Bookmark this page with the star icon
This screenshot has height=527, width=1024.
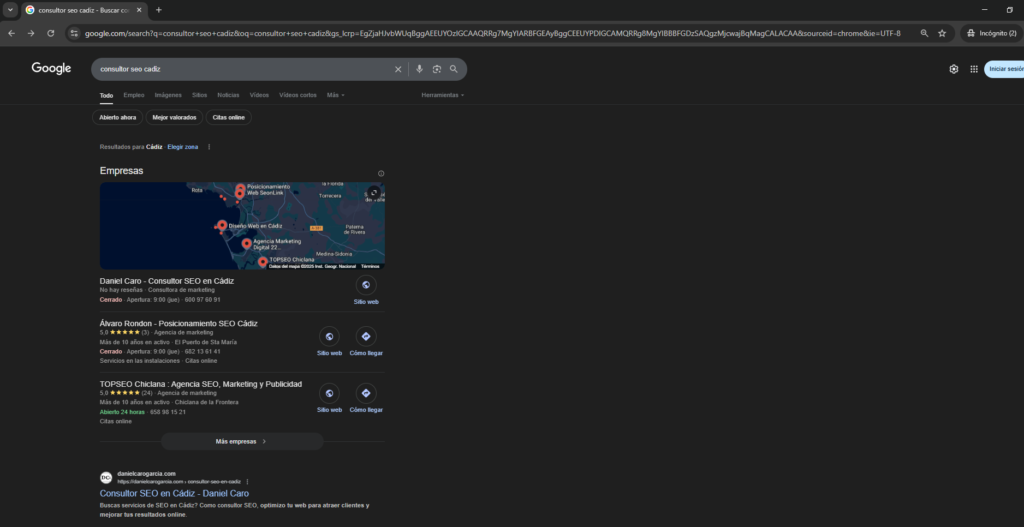click(942, 33)
